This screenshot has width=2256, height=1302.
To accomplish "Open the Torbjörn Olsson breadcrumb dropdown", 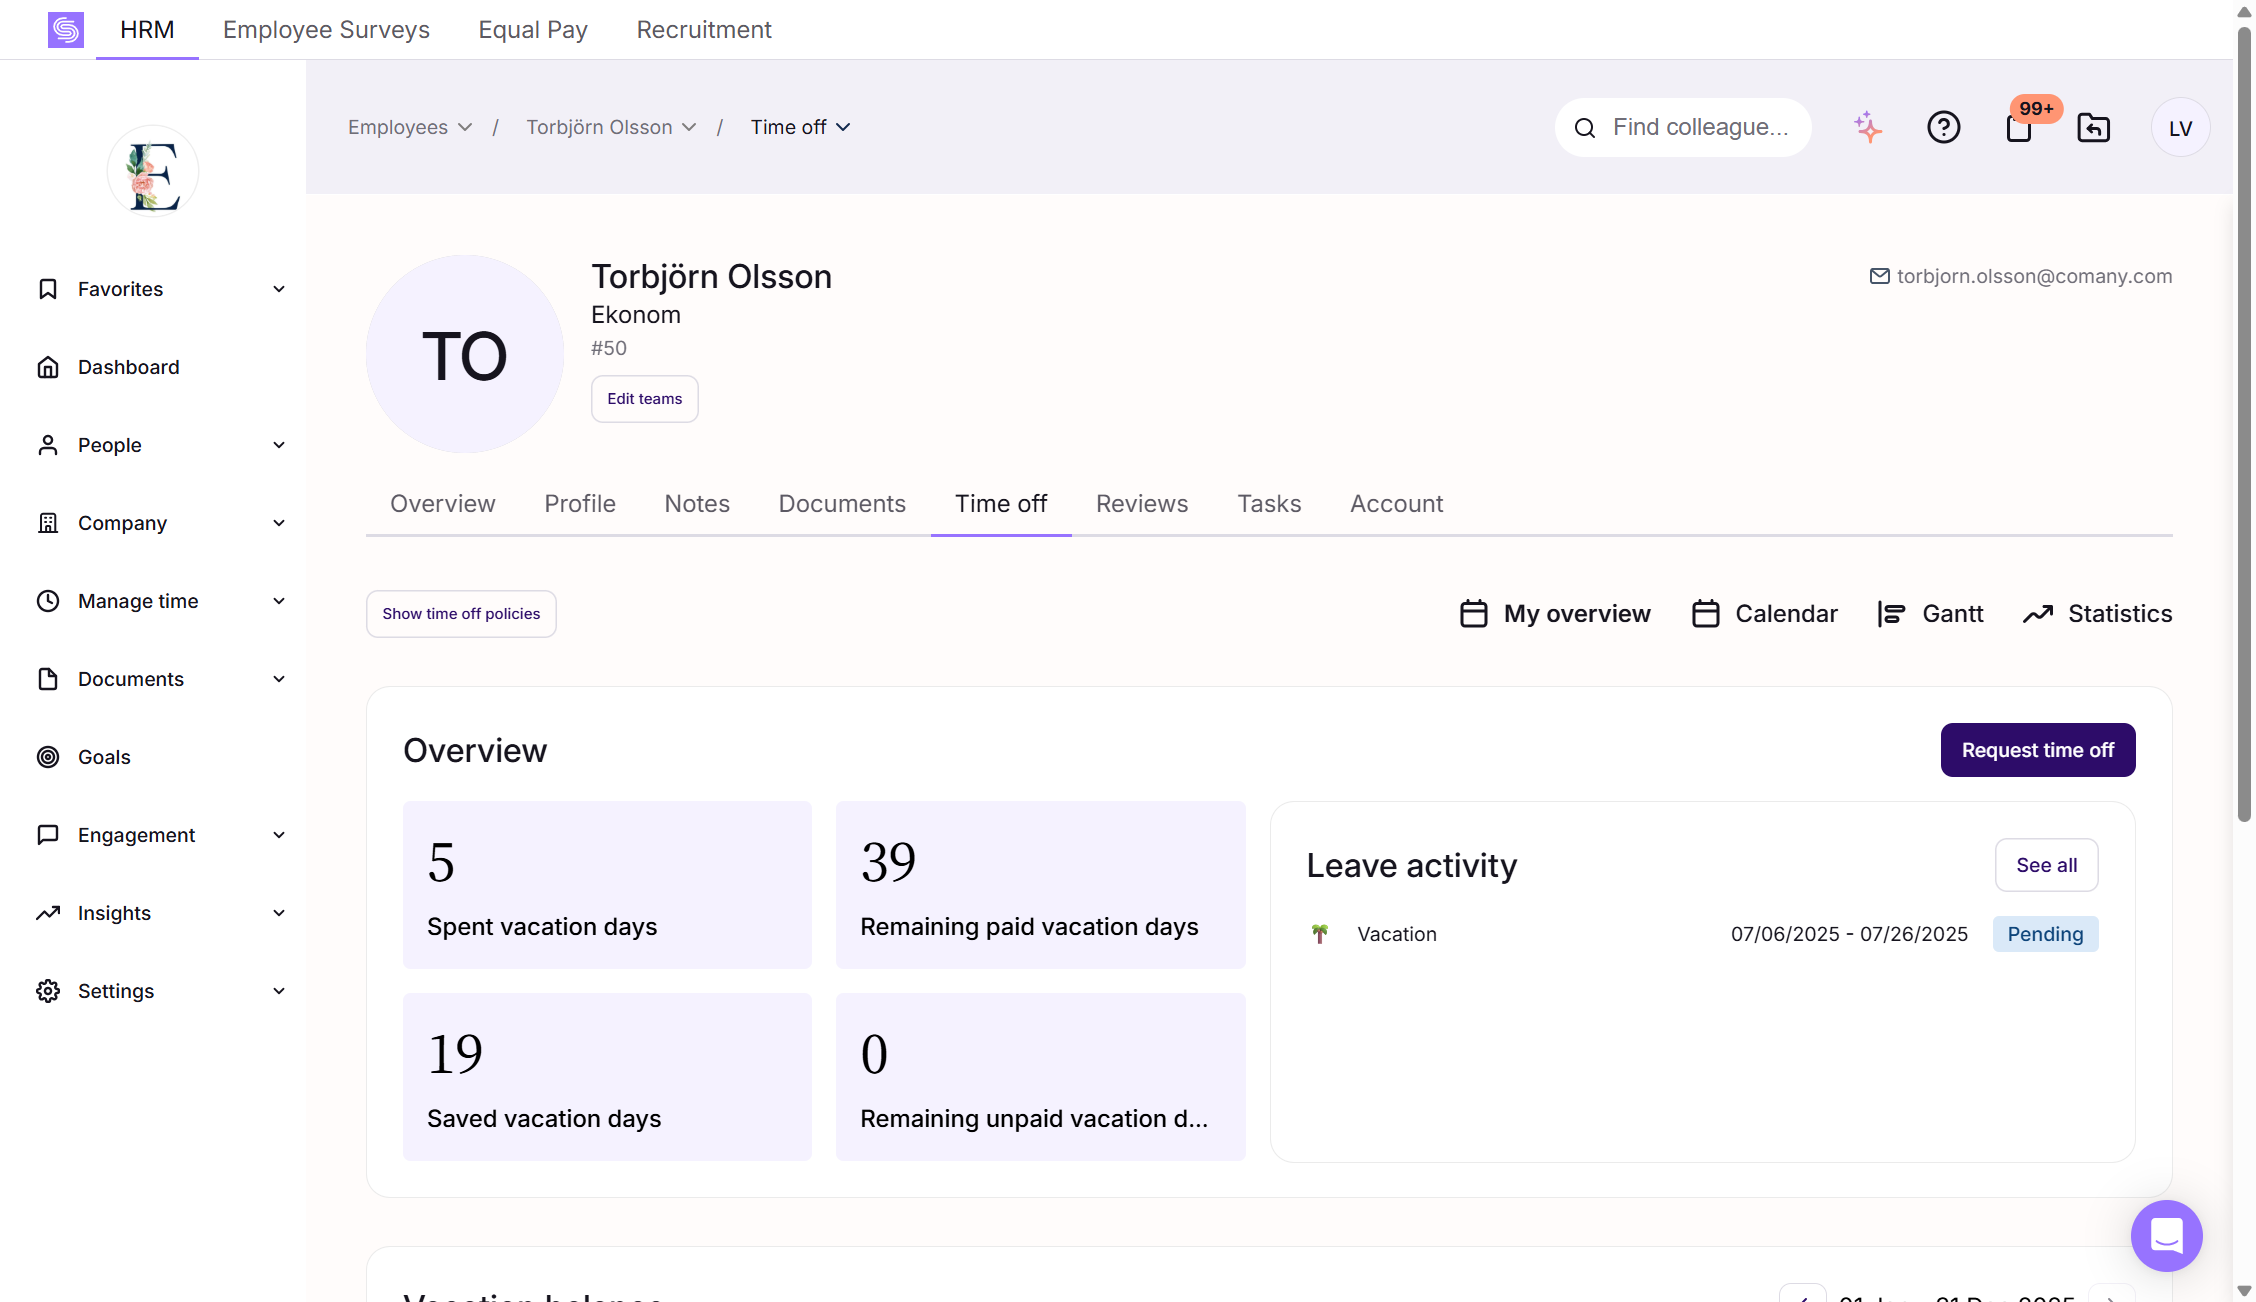I will coord(611,127).
